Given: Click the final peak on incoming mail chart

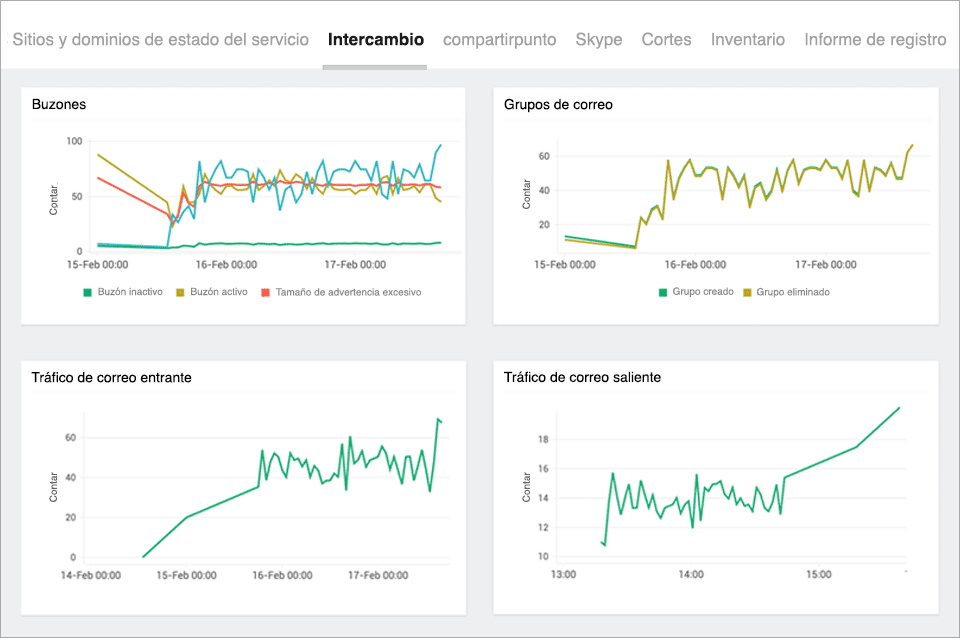Looking at the screenshot, I should pos(439,420).
